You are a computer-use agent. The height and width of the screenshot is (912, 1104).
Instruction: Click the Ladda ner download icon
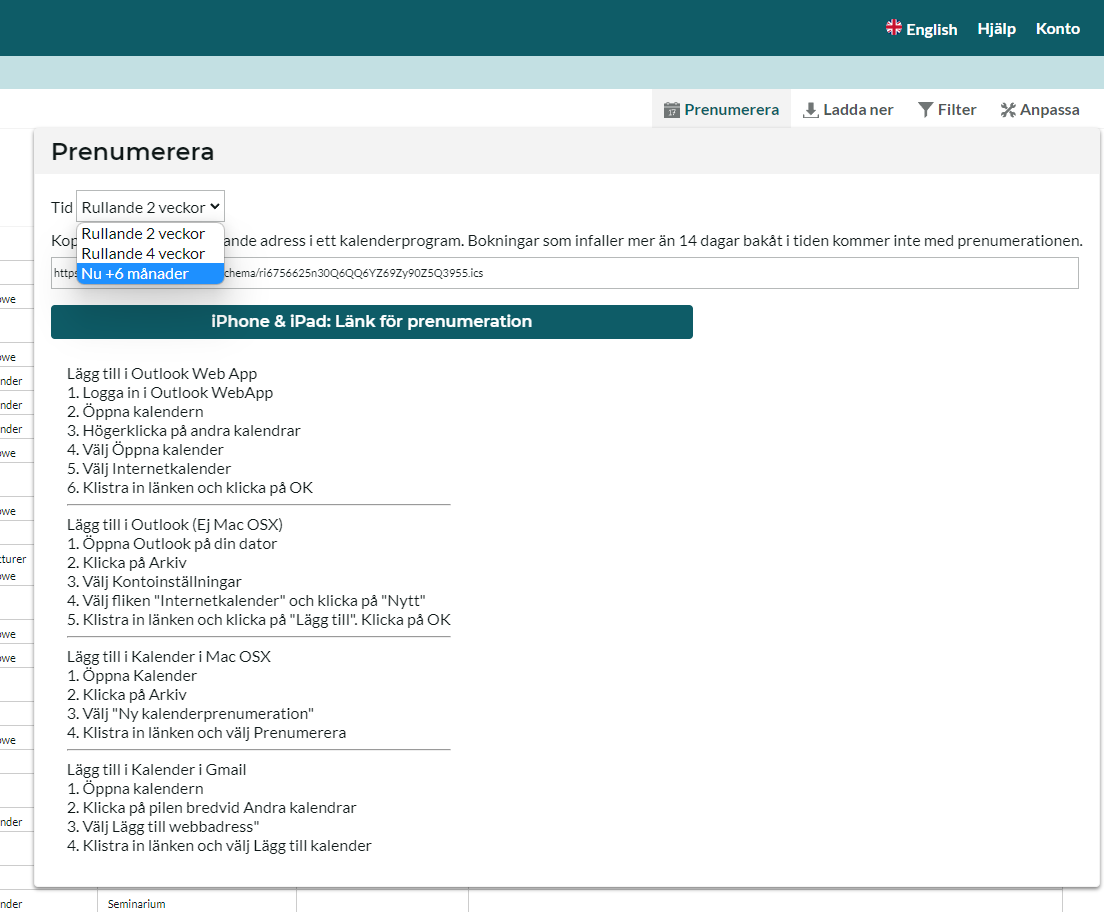810,110
